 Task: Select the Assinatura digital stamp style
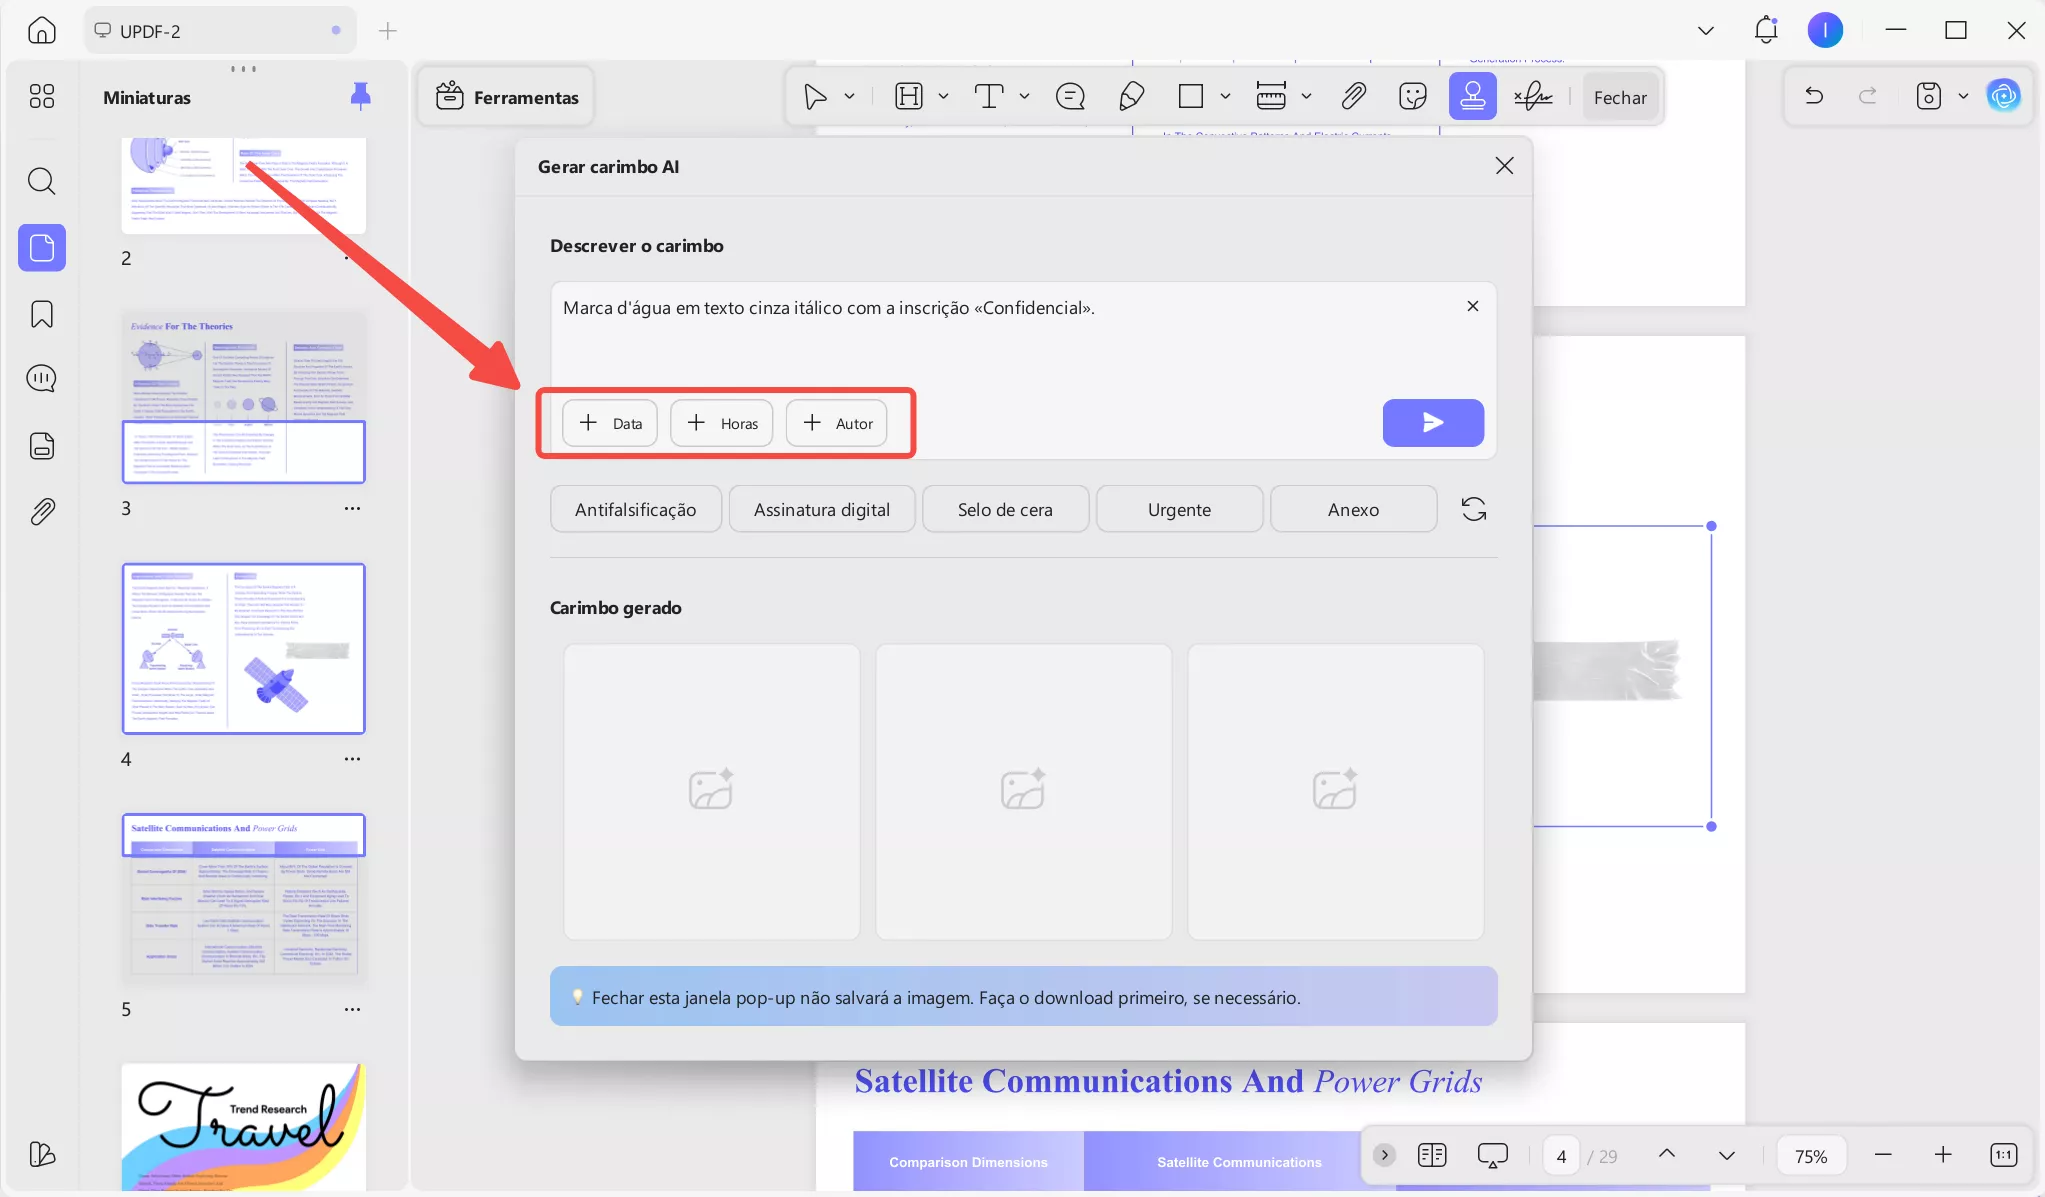[821, 509]
